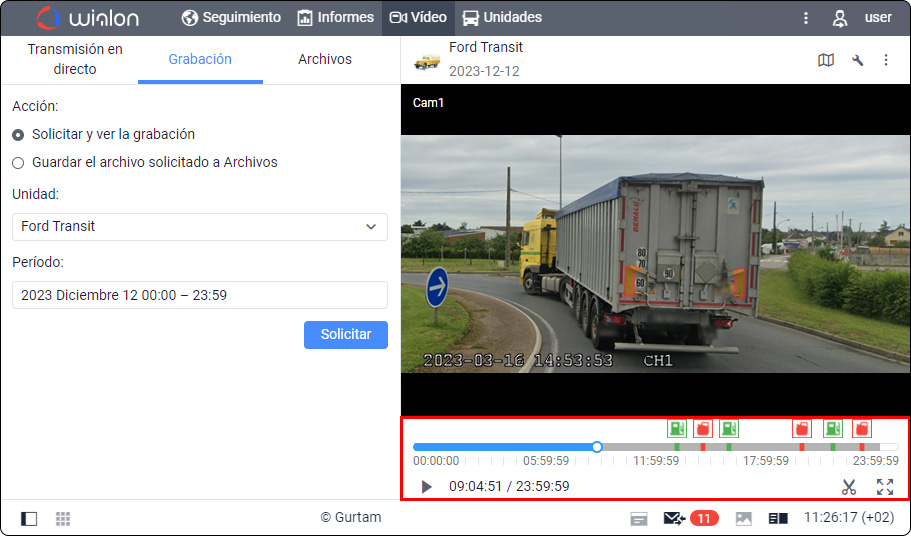
Task: Click the first green fueling marker on timeline
Action: [677, 428]
